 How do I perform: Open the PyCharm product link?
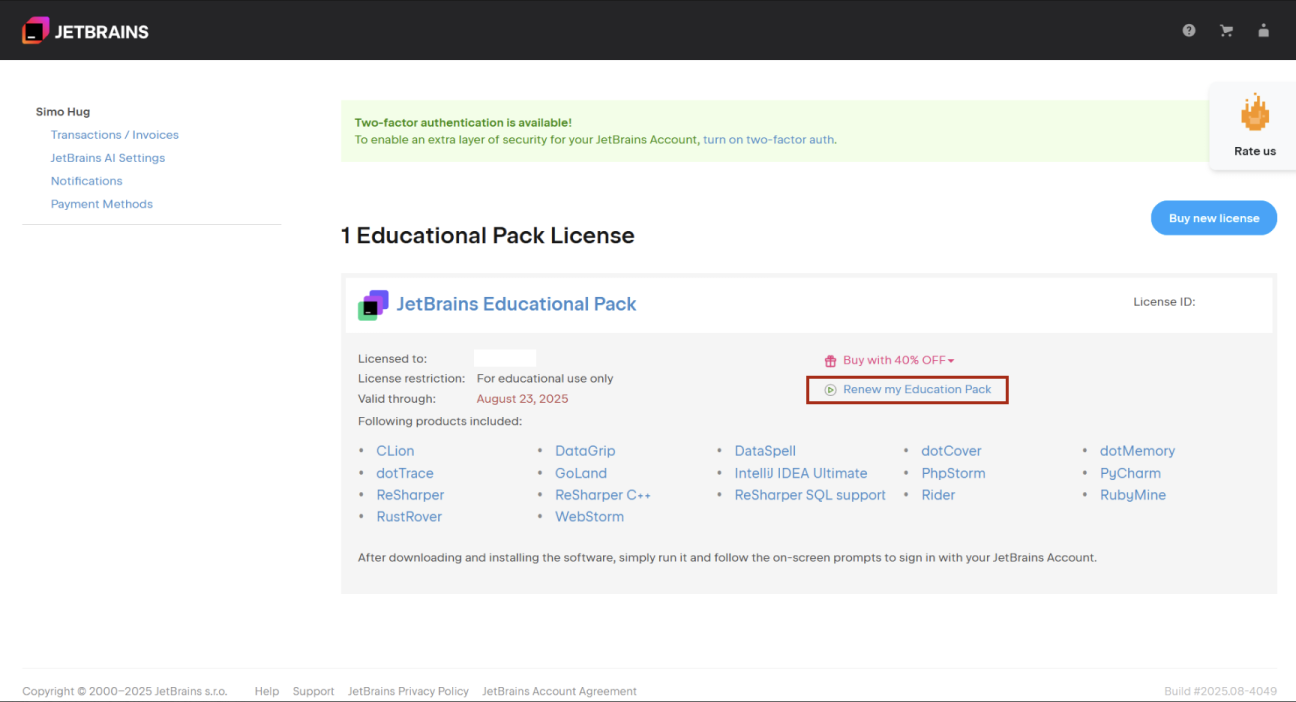(1130, 473)
